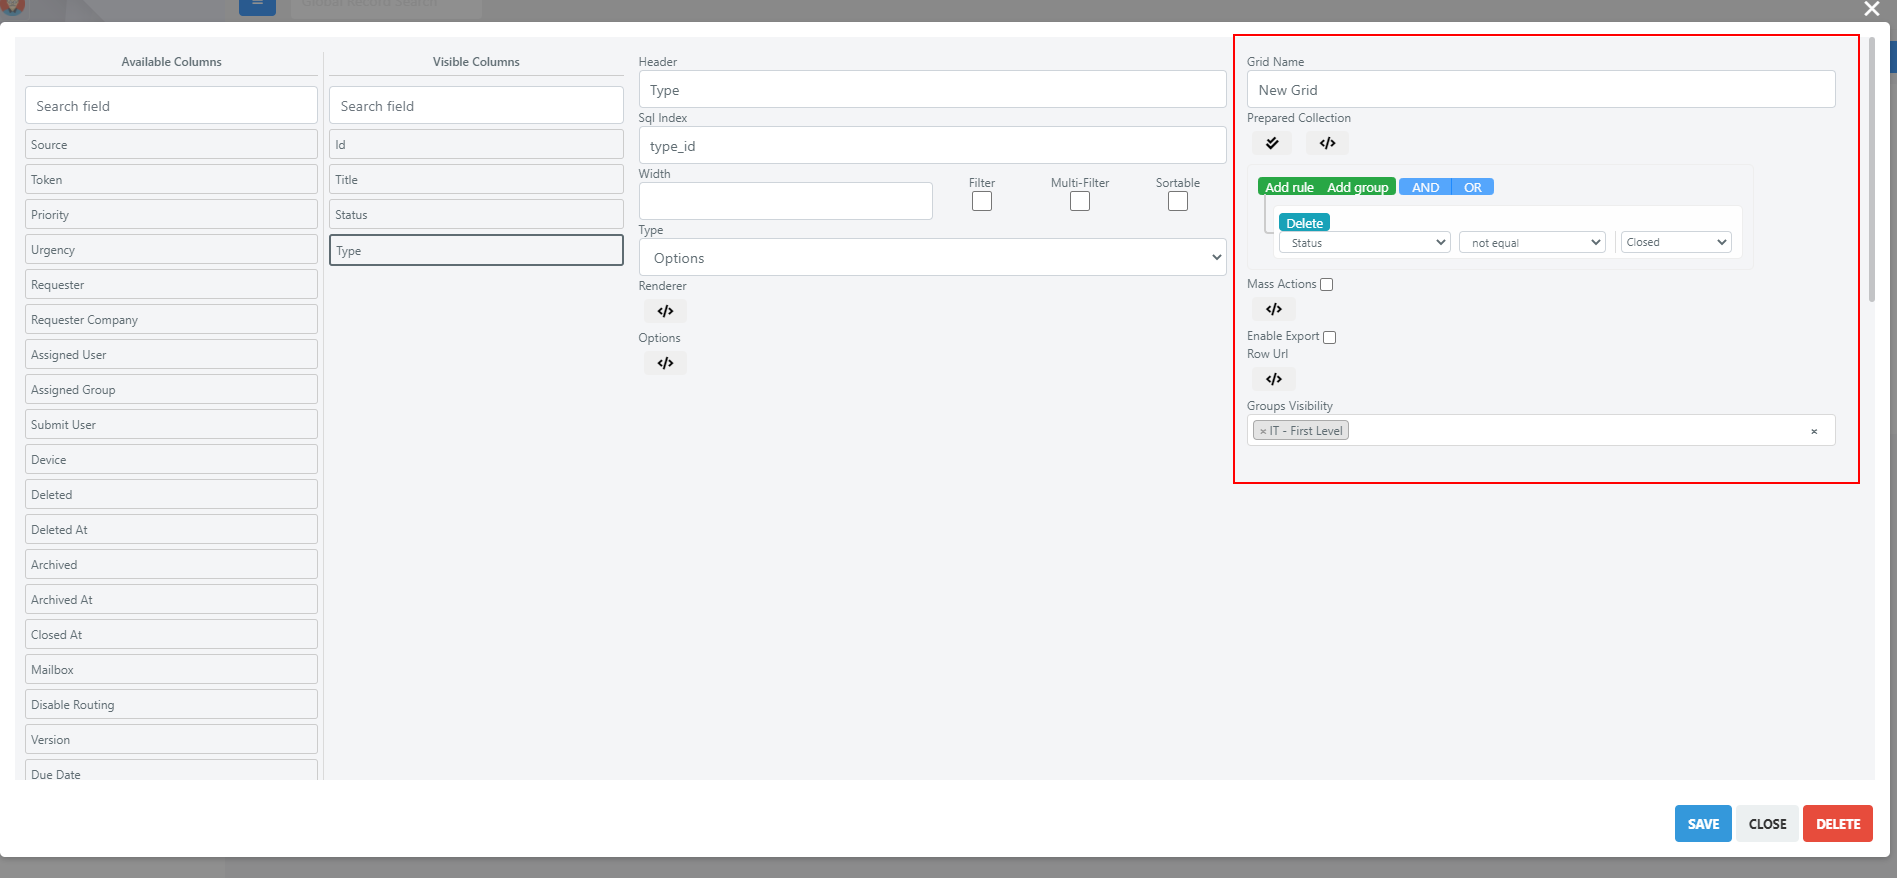Open the Type dropdown showing Options
The width and height of the screenshot is (1897, 878).
click(x=932, y=257)
